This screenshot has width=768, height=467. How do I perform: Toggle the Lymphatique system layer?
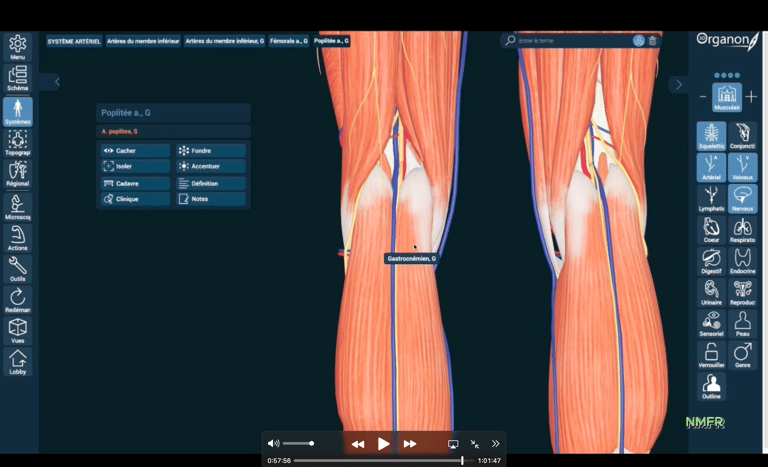(x=711, y=199)
